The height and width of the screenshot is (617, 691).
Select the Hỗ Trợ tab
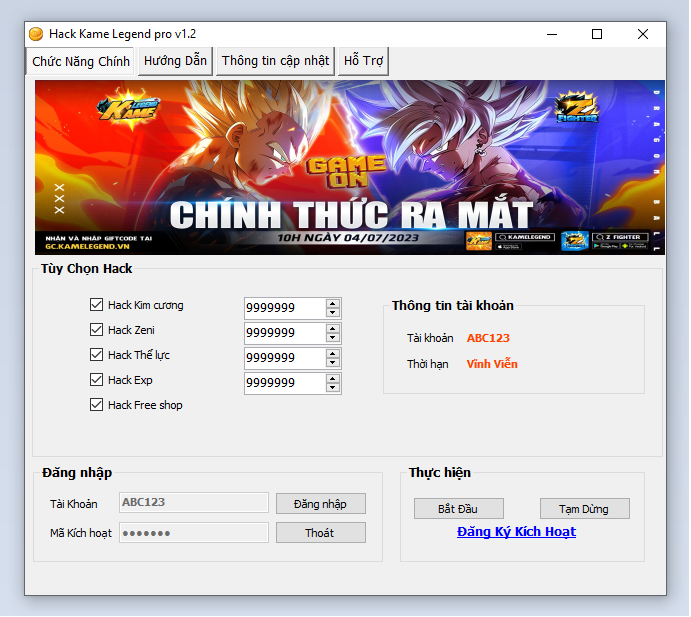point(363,61)
